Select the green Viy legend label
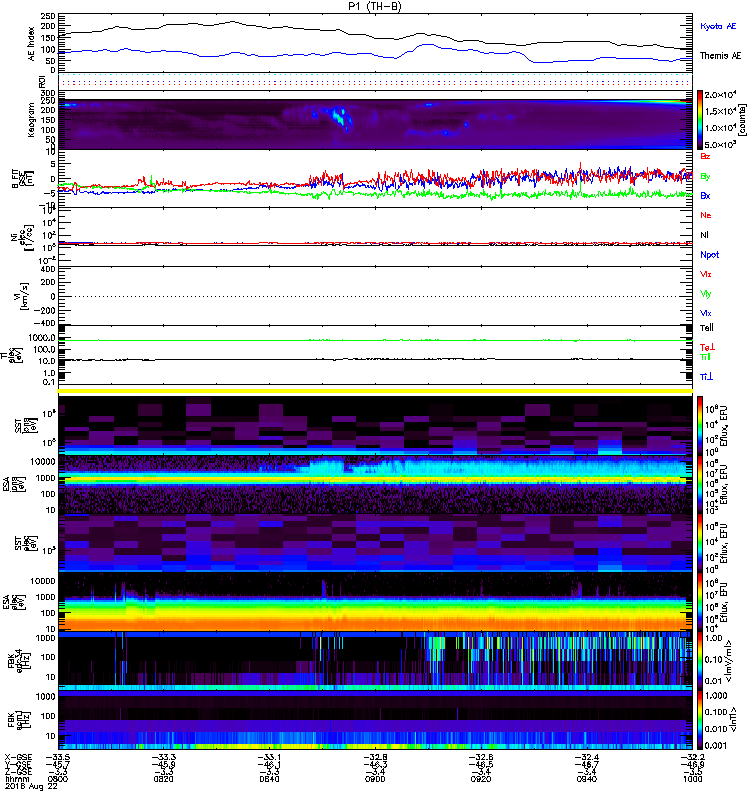This screenshot has width=750, height=800. click(706, 294)
